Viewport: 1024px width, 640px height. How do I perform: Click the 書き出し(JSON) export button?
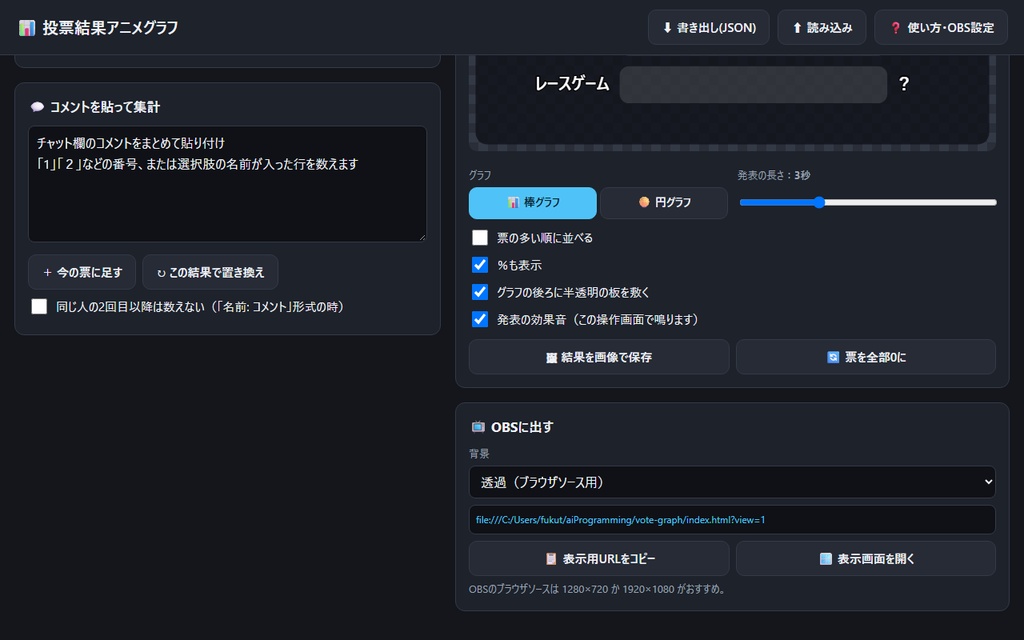pos(709,27)
